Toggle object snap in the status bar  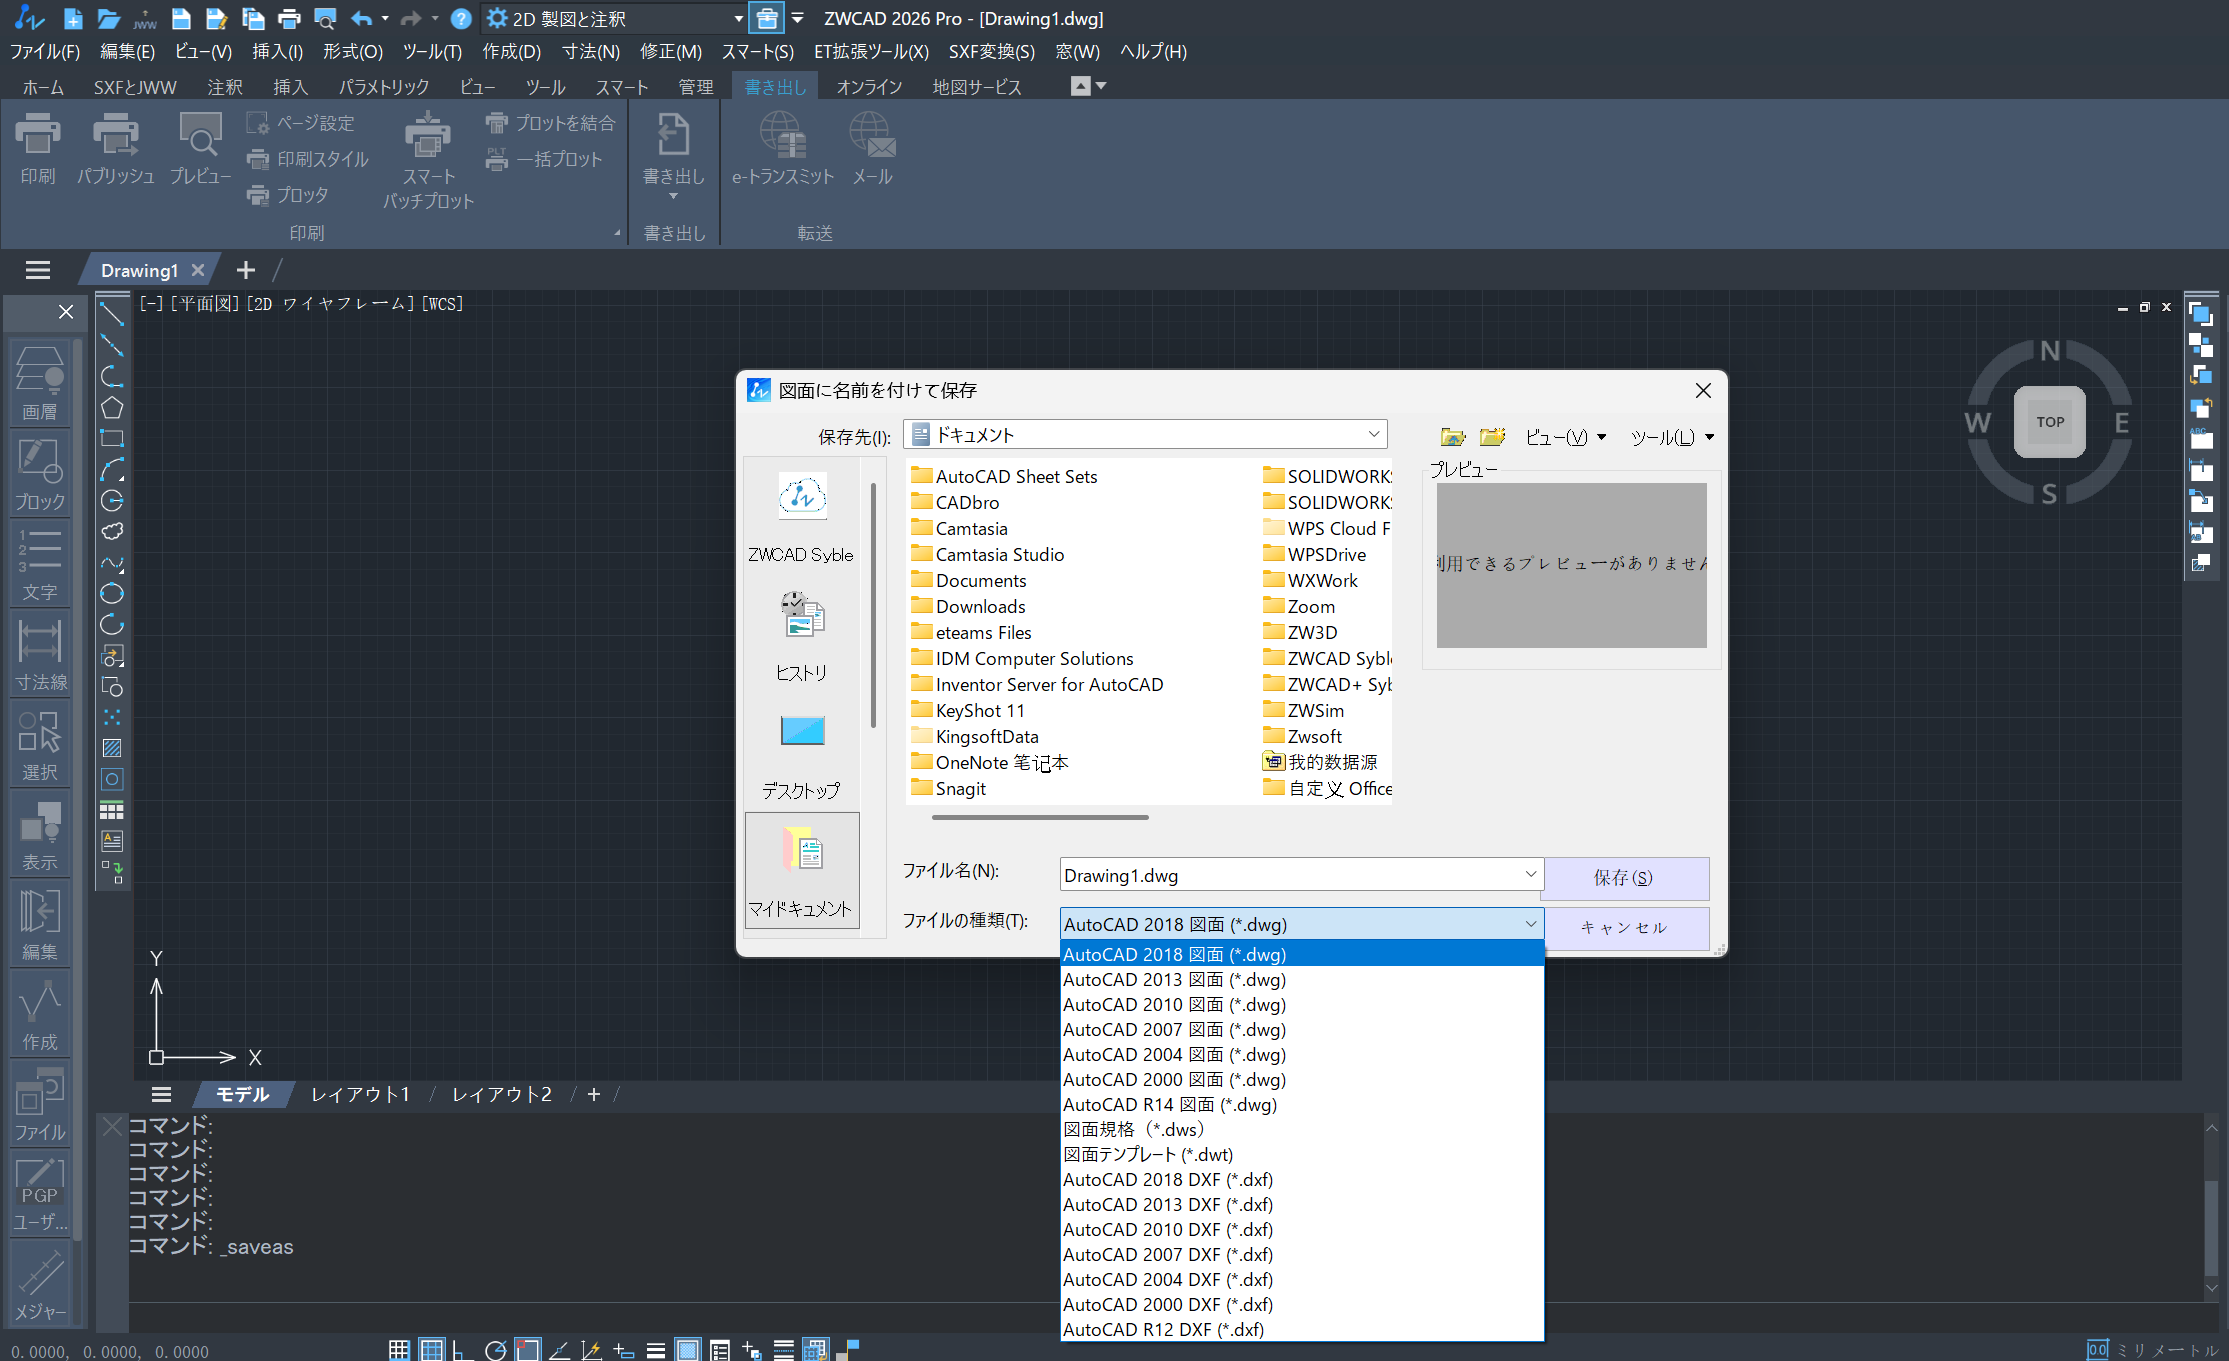pyautogui.click(x=527, y=1350)
